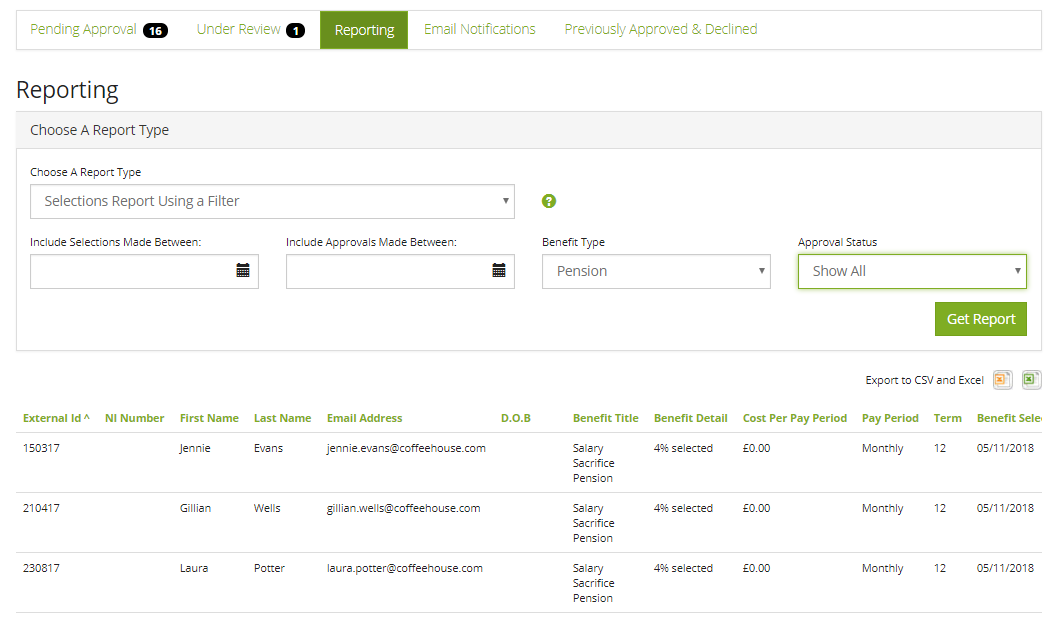
Task: Click first name Jennie cell
Action: (x=195, y=448)
